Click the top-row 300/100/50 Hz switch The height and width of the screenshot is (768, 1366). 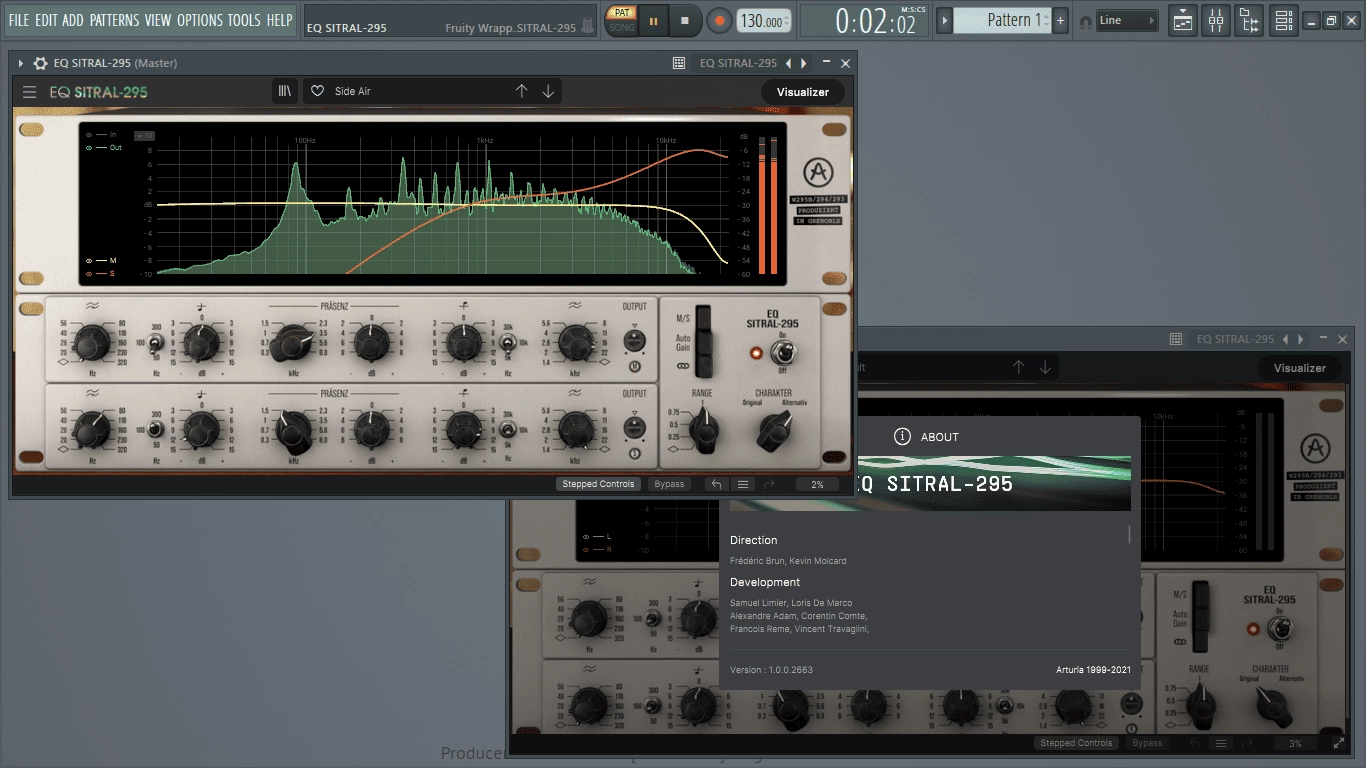tap(156, 343)
